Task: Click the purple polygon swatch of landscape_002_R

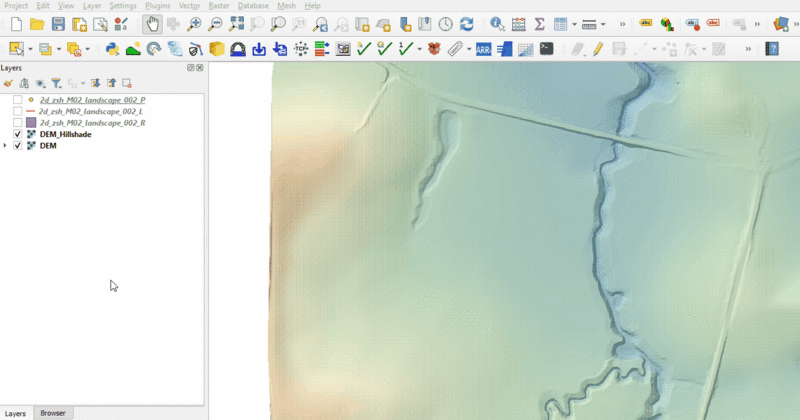Action: 31,123
